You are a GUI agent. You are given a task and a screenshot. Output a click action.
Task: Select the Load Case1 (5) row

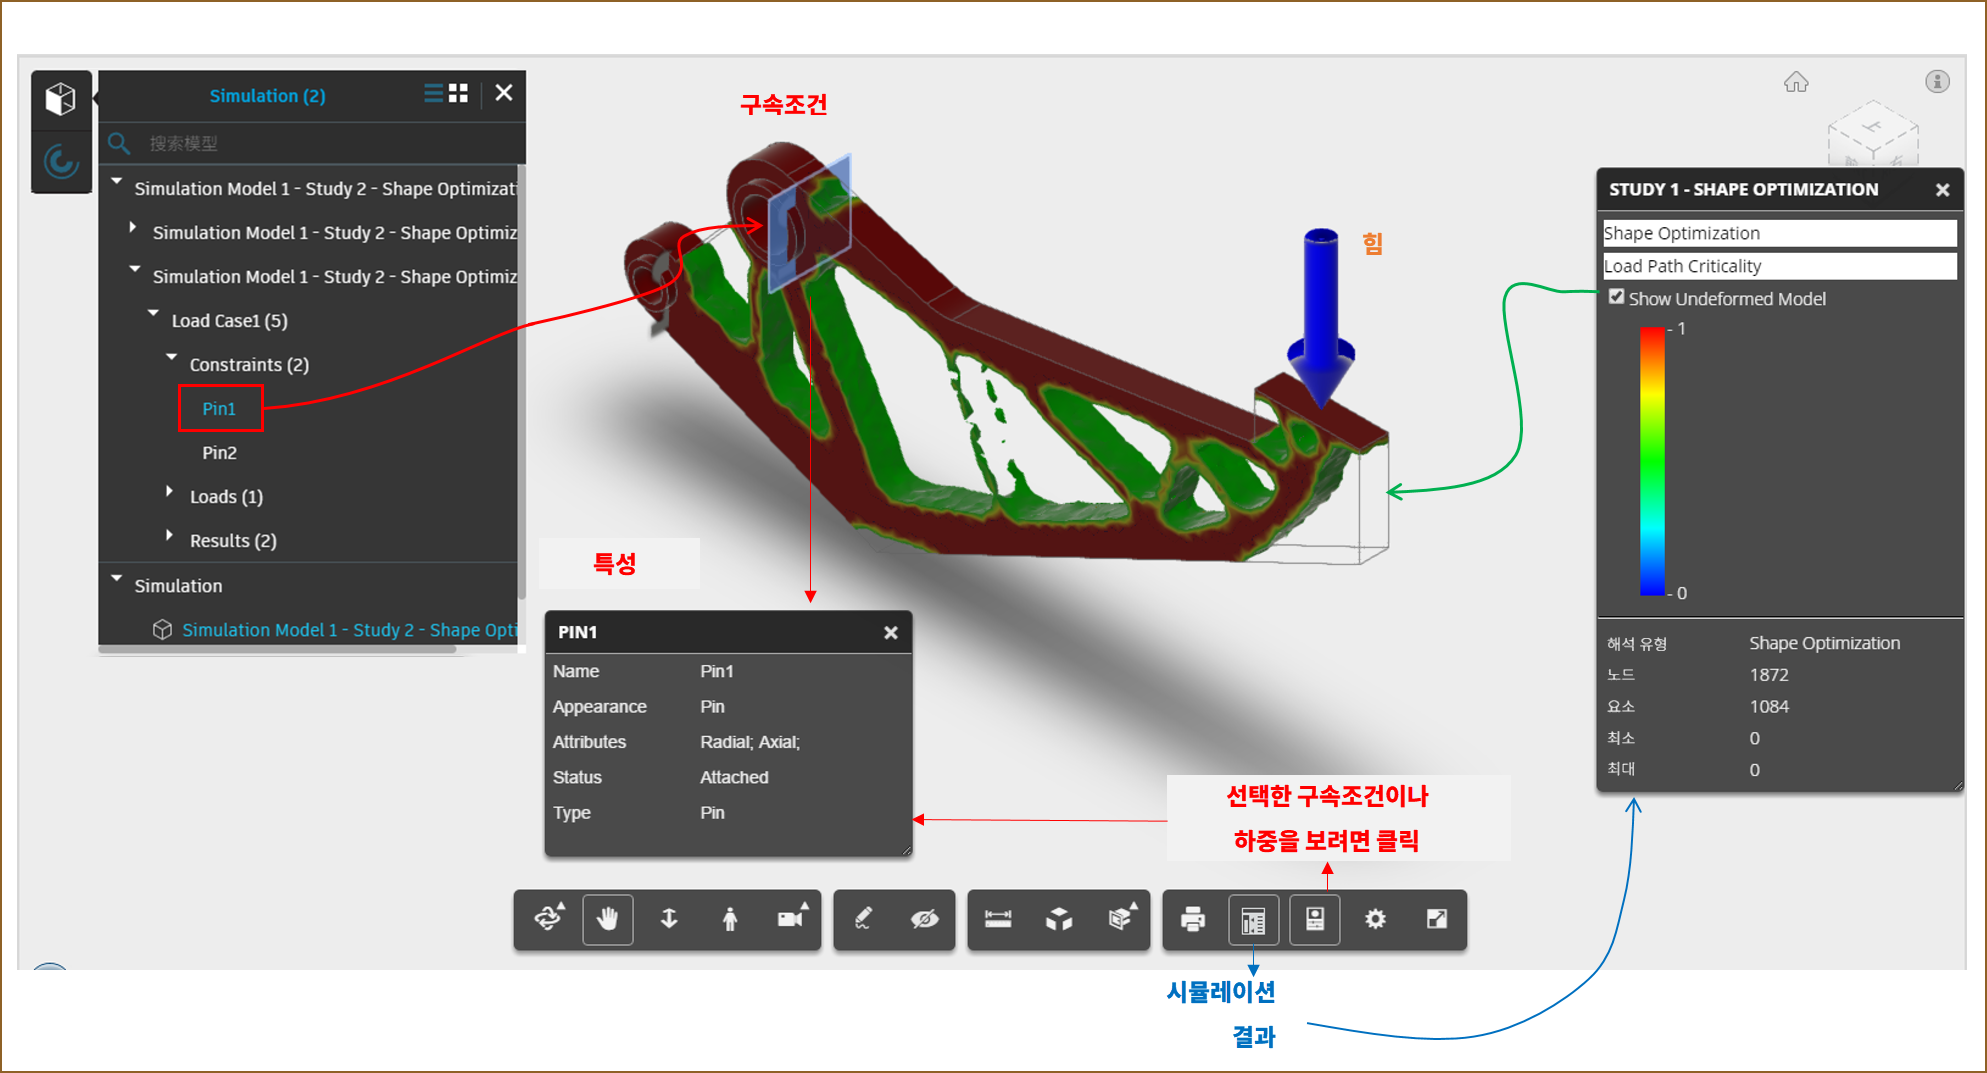pos(229,320)
